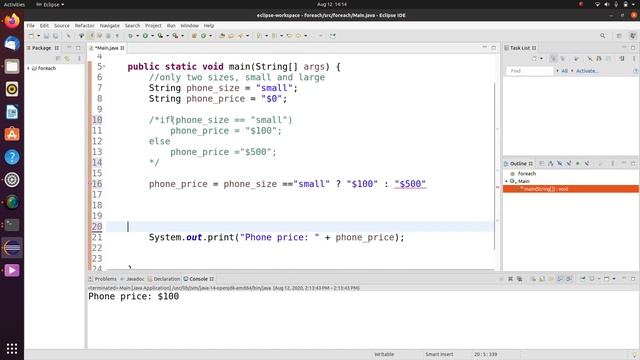Switch to the Javadoc tab

pyautogui.click(x=132, y=279)
